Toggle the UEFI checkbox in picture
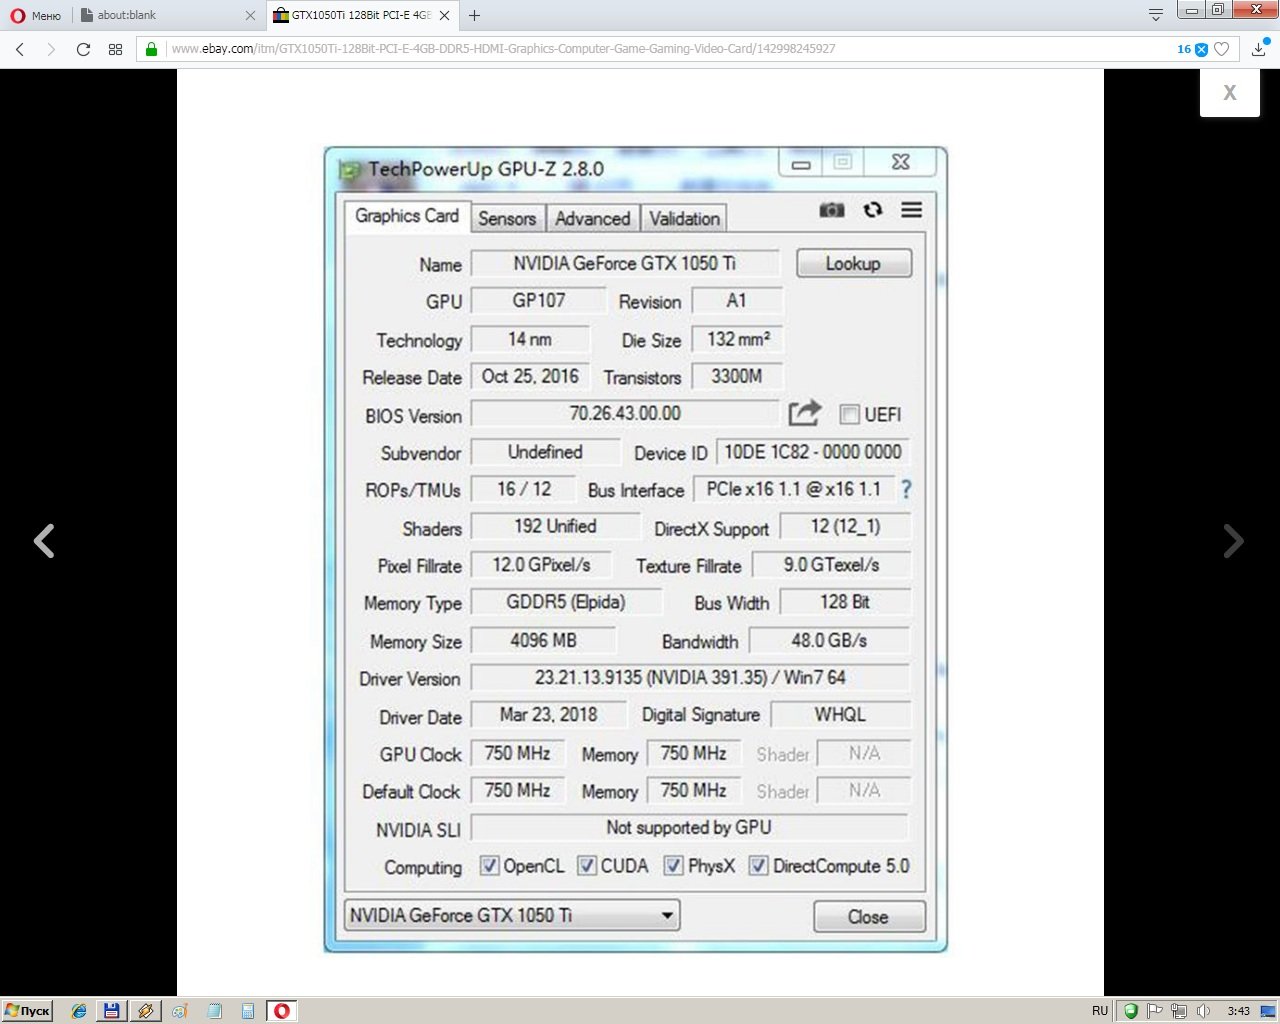Screen dimensions: 1280x1024 pos(850,414)
